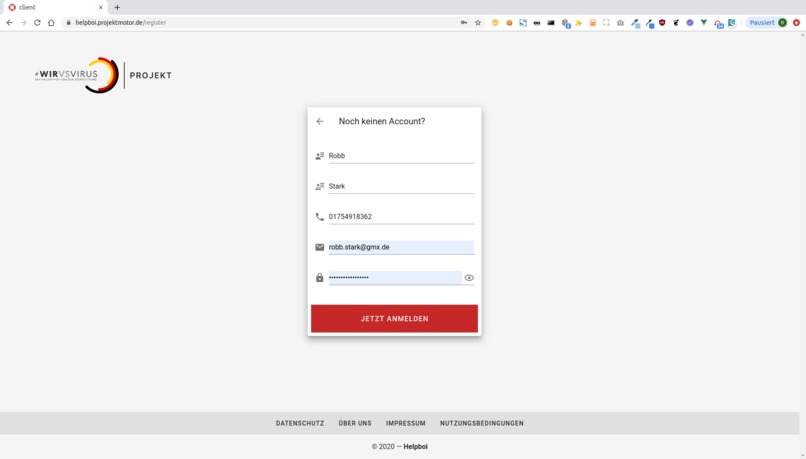806x459 pixels.
Task: Click the first name field with Robb
Action: pyautogui.click(x=401, y=156)
